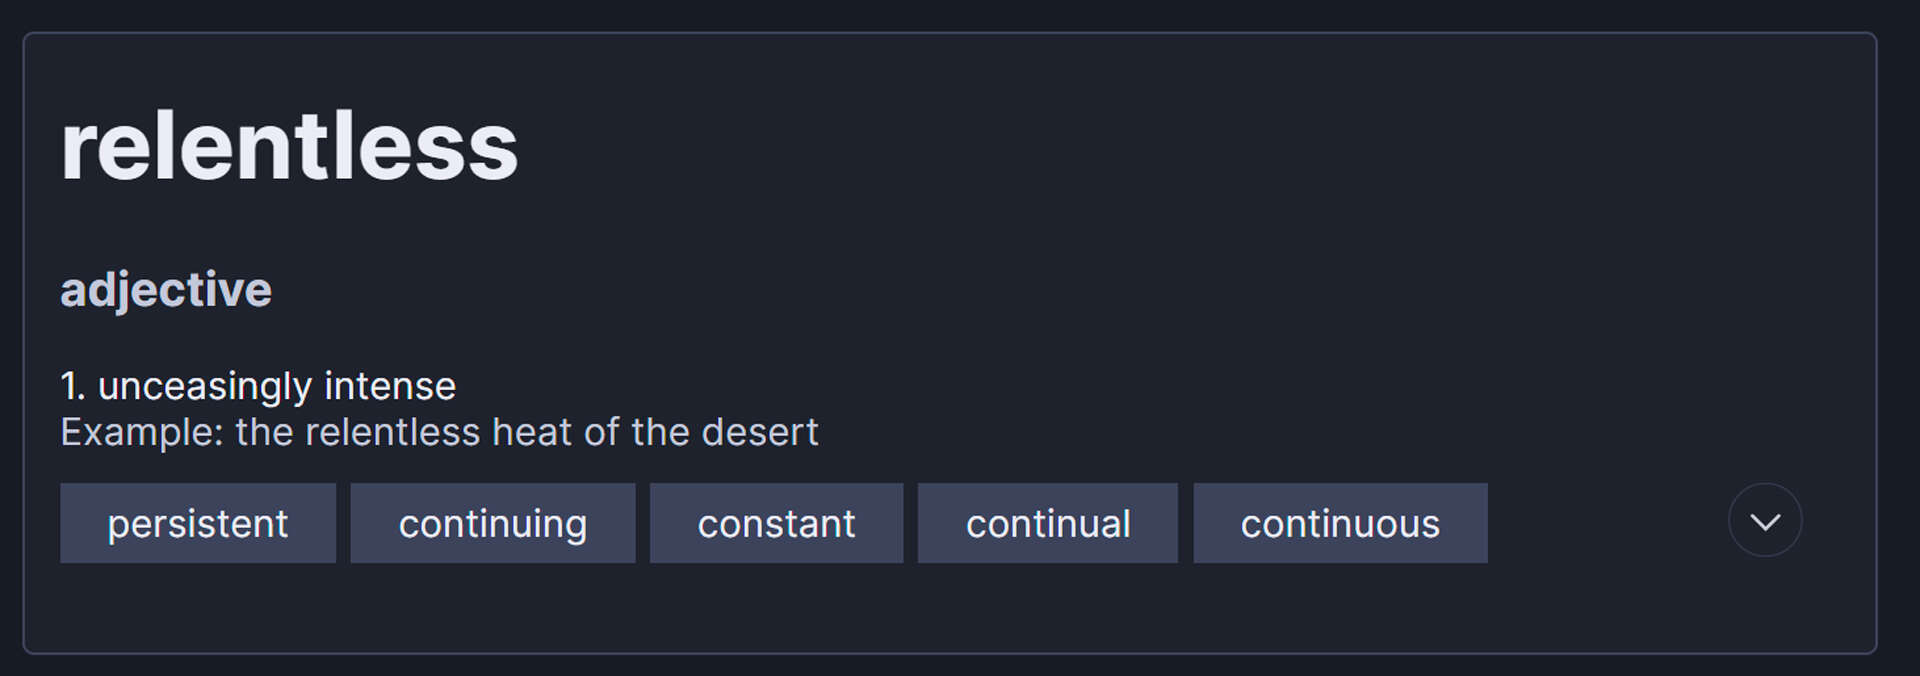Select the 'persistent' synonym chip

pyautogui.click(x=198, y=523)
